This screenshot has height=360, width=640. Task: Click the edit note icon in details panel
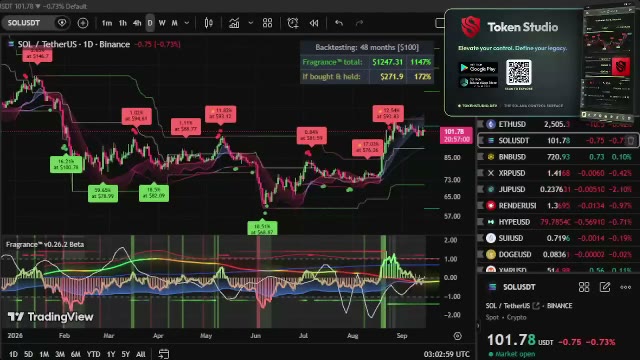(x=605, y=287)
